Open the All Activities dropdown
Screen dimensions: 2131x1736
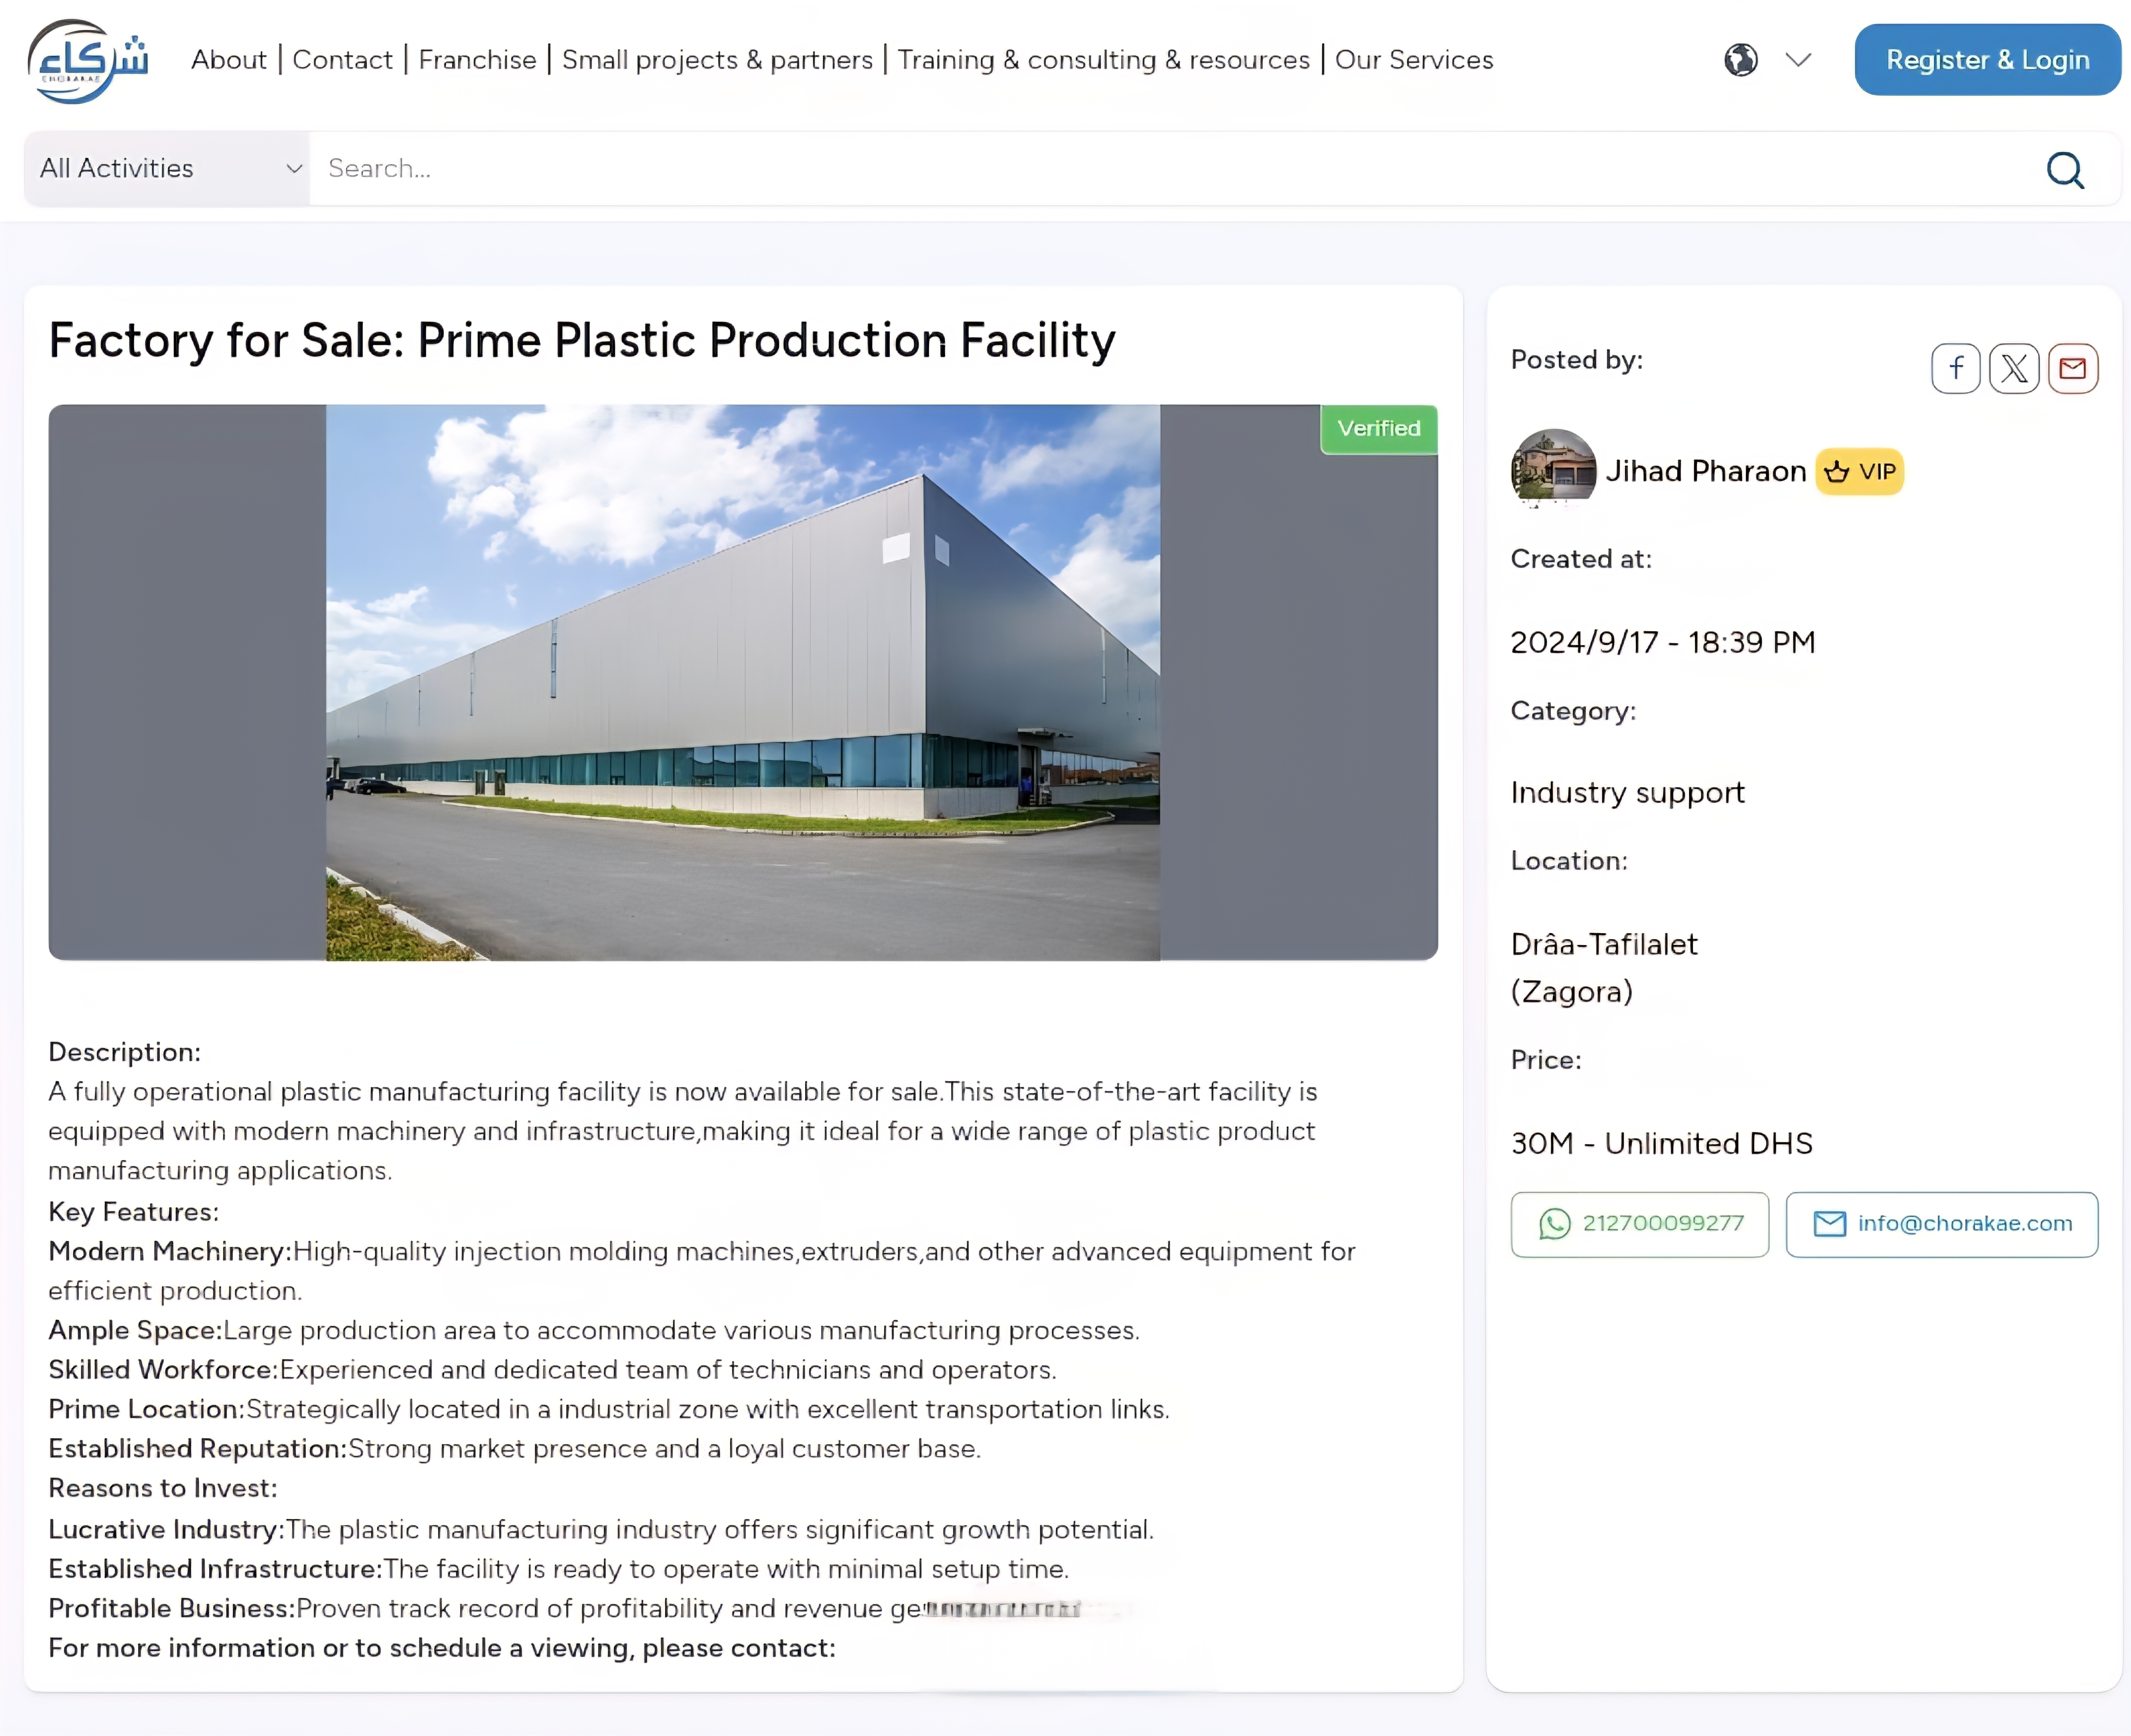click(x=167, y=169)
